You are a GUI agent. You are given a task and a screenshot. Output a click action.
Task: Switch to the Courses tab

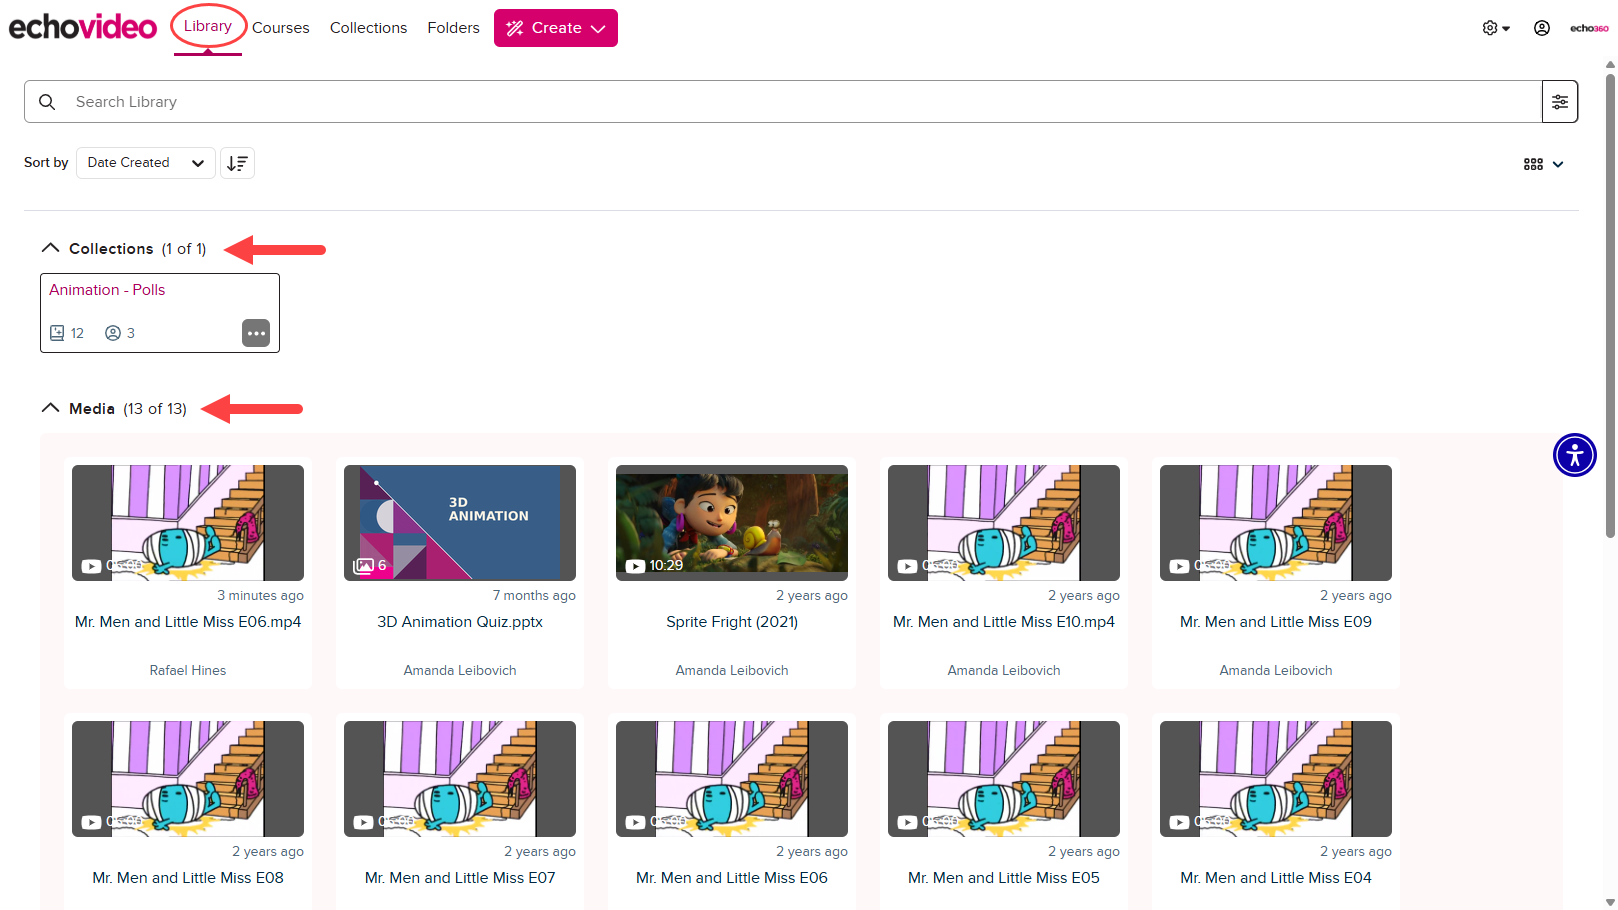click(280, 27)
